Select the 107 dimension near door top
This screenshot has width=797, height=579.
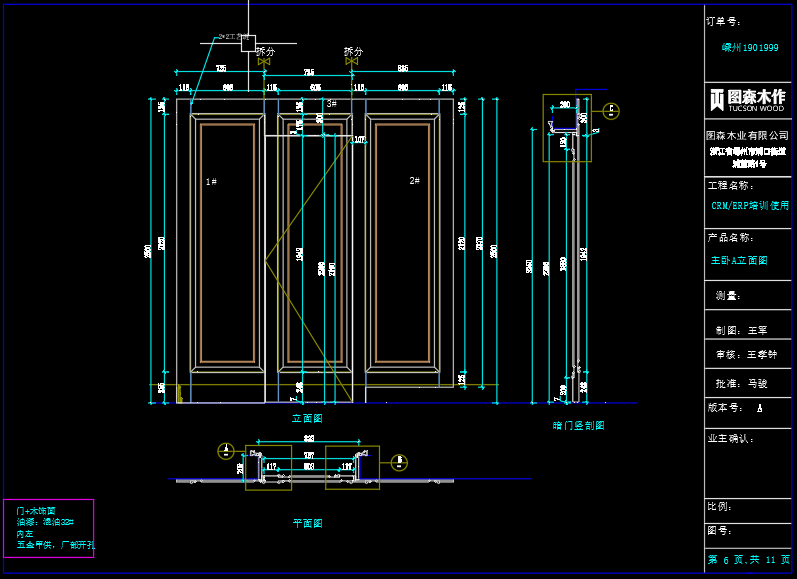click(359, 139)
